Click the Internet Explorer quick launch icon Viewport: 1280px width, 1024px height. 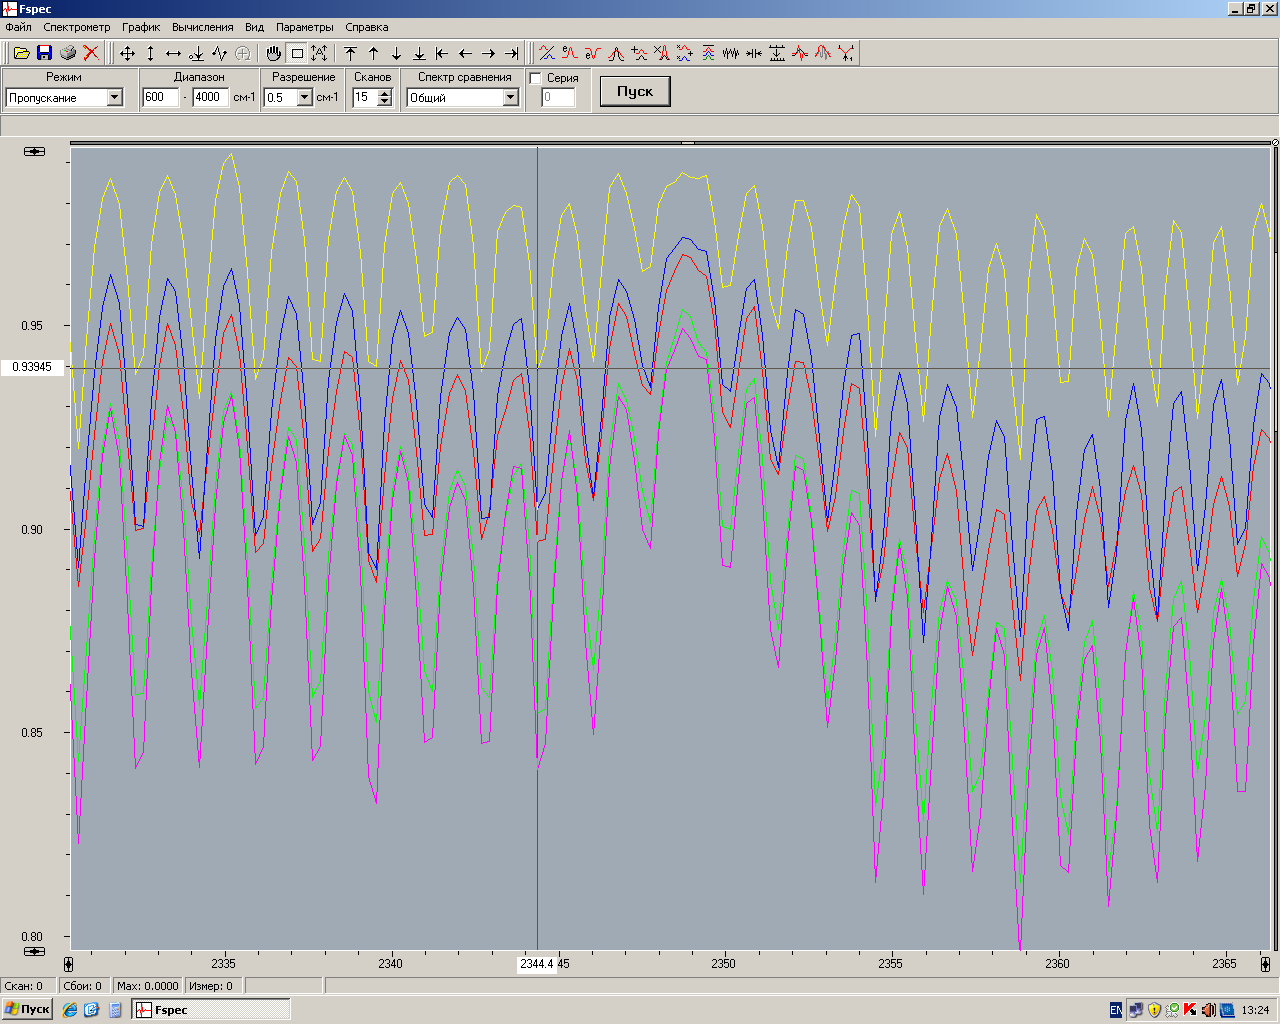pyautogui.click(x=70, y=1010)
